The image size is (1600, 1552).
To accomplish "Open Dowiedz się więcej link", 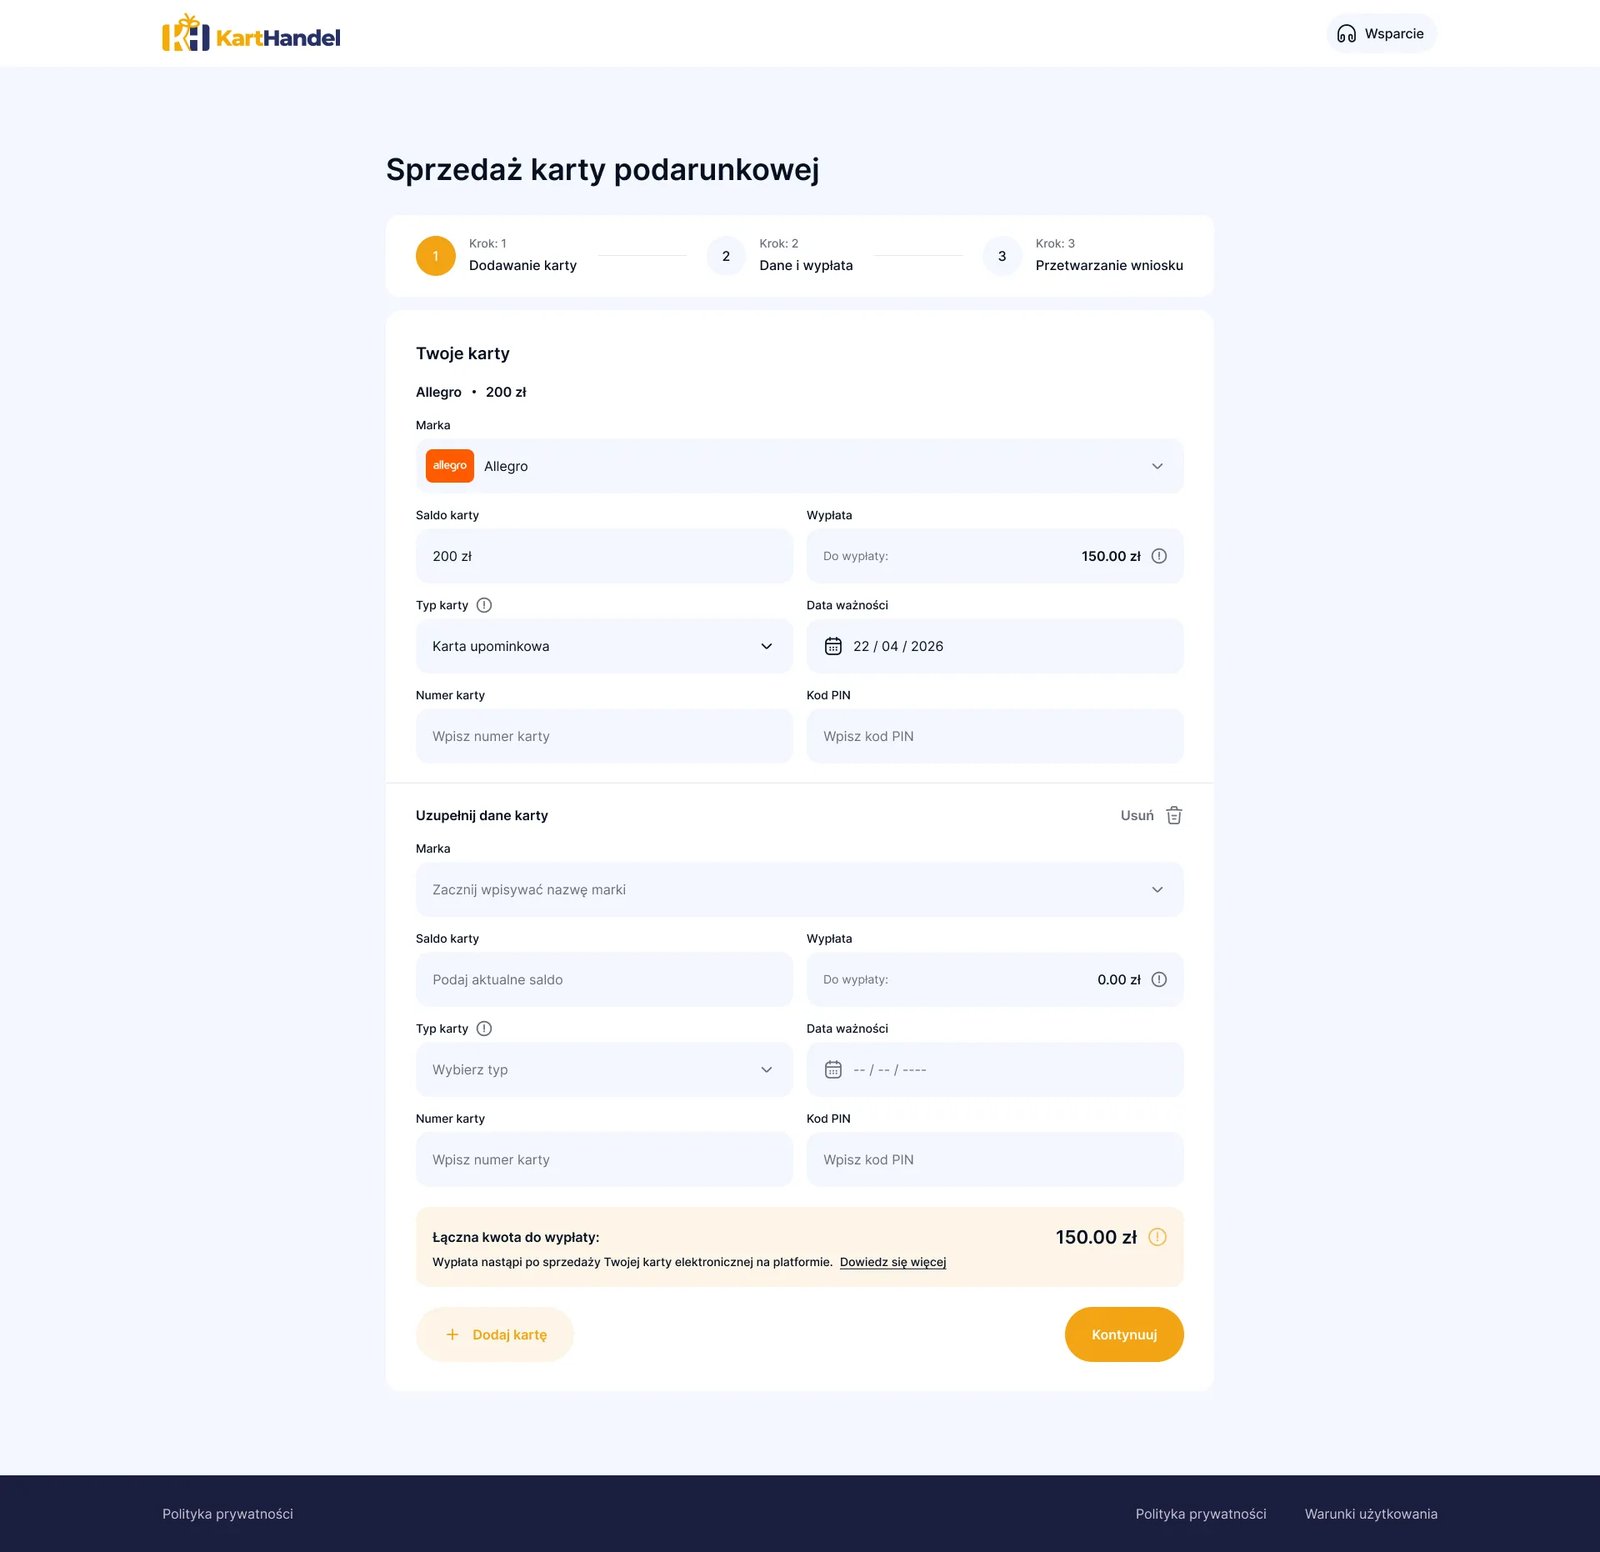I will tap(893, 1262).
